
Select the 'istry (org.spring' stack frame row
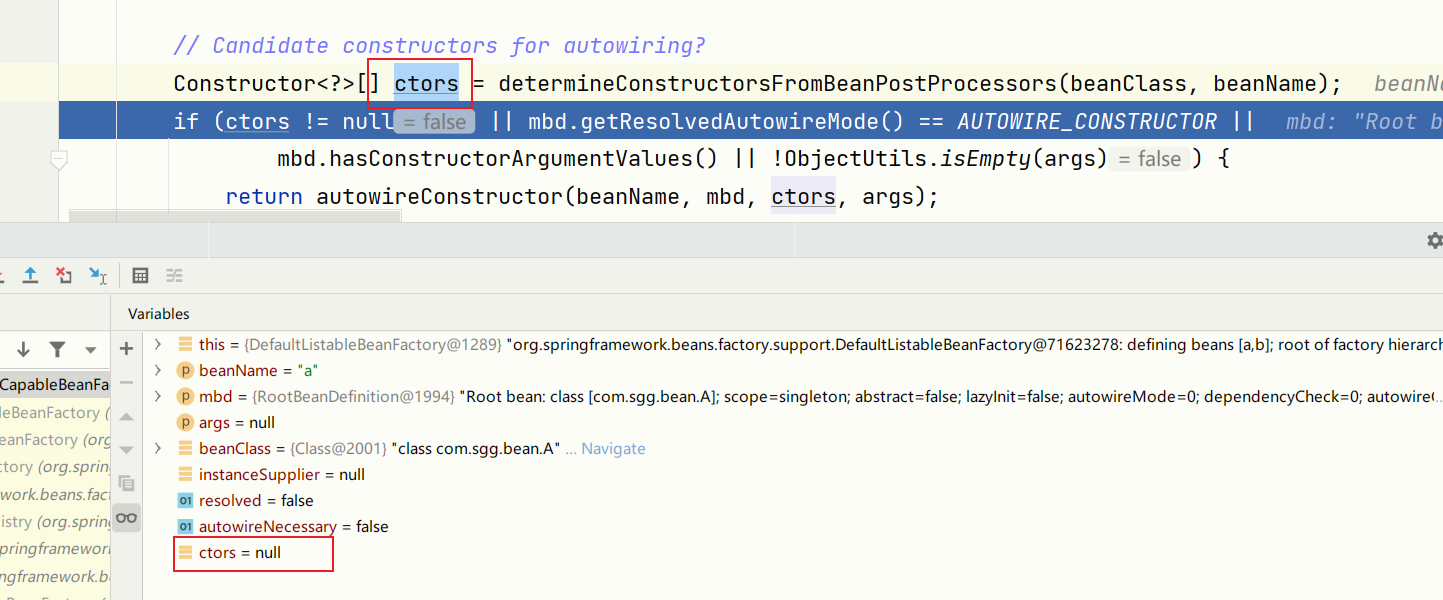55,521
